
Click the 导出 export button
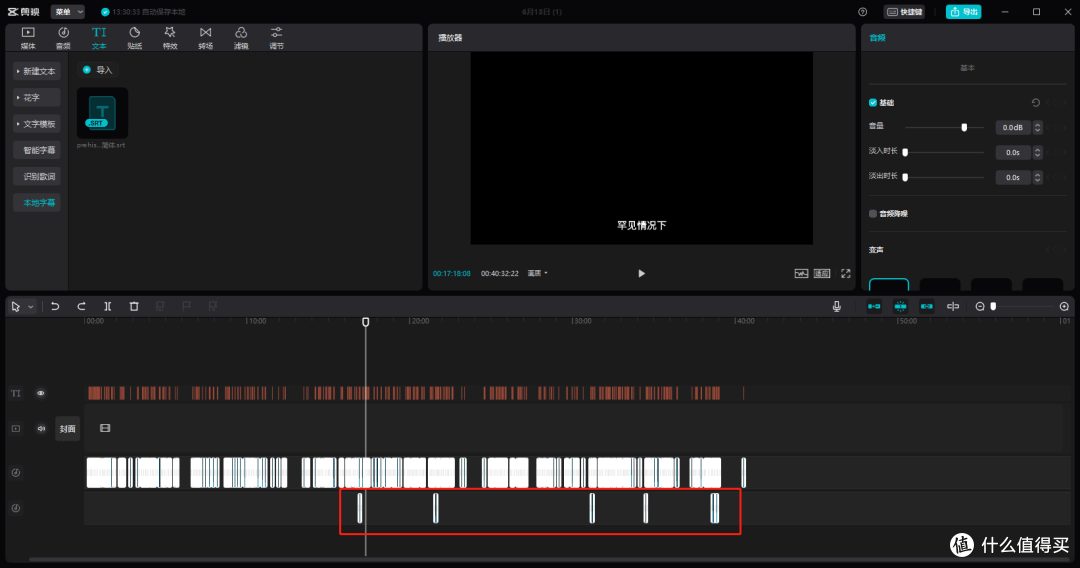pos(964,12)
